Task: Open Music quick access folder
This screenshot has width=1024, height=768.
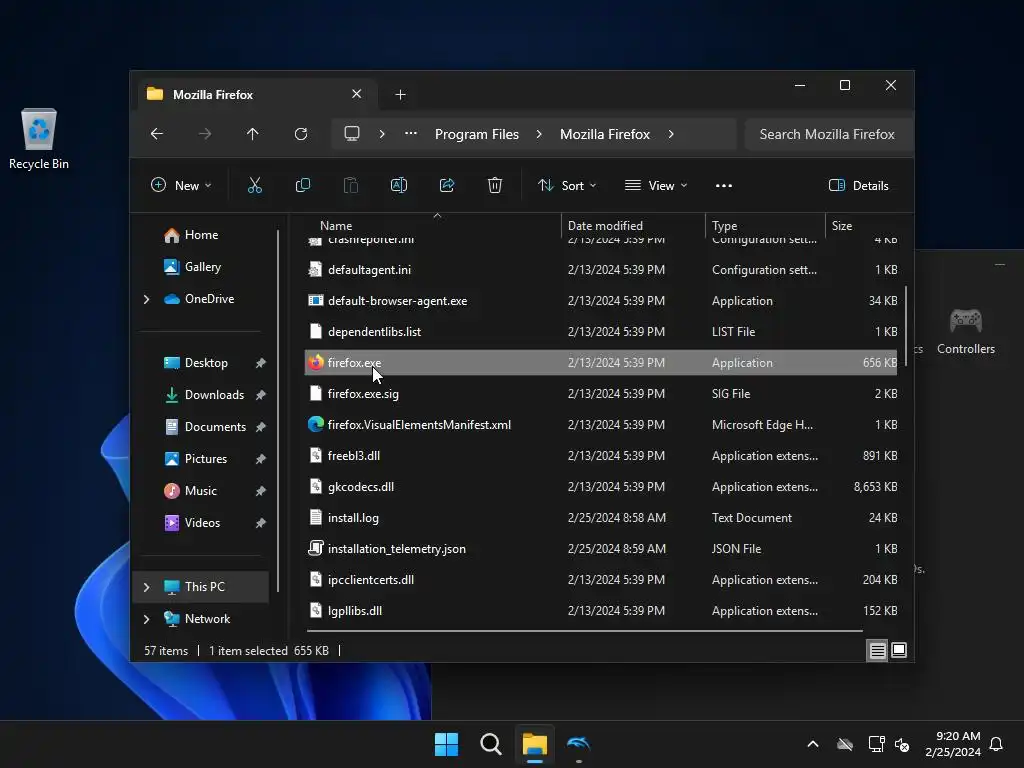Action: point(200,491)
